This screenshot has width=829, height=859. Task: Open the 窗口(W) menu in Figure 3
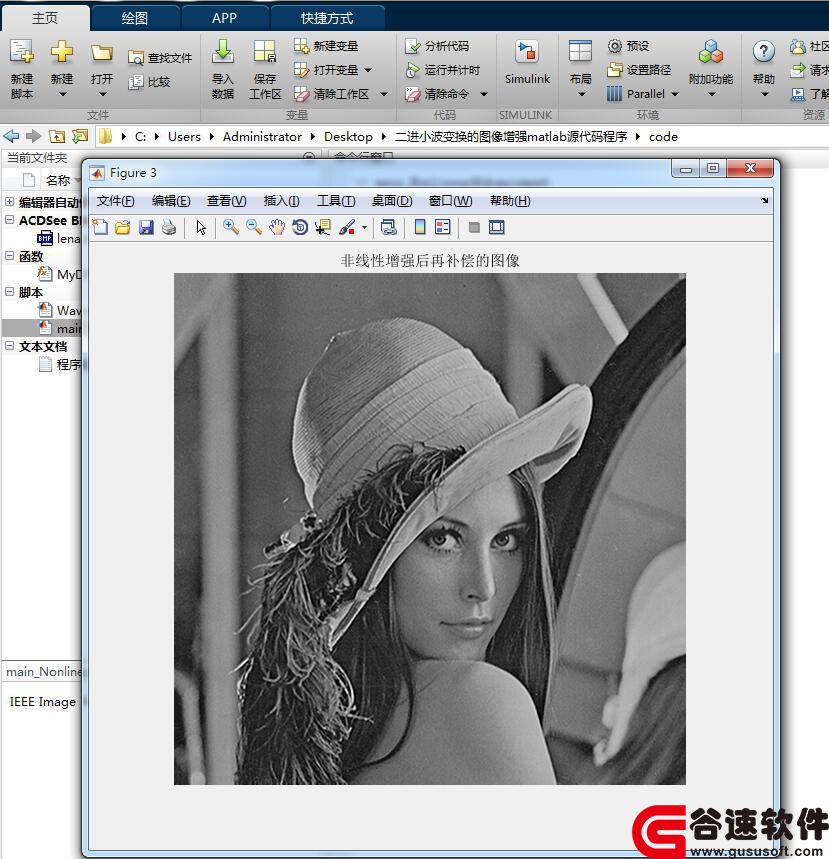pyautogui.click(x=450, y=201)
